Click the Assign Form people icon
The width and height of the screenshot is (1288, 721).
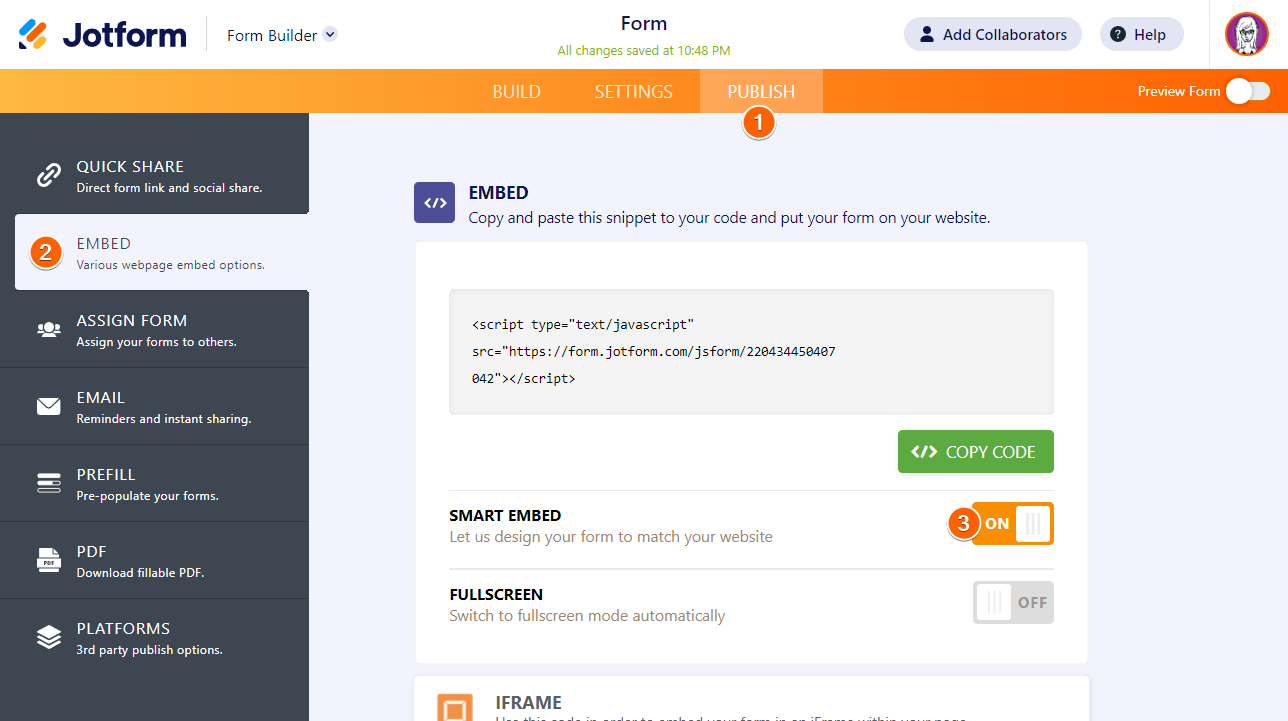click(48, 330)
